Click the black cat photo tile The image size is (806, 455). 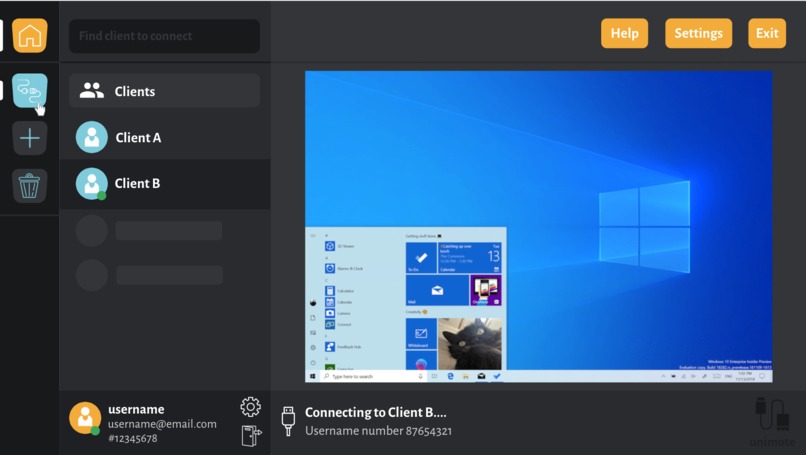click(469, 343)
